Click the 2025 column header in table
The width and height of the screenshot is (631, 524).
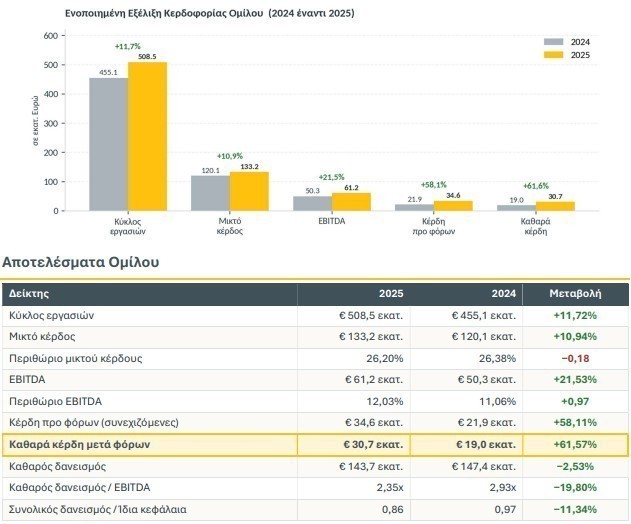(391, 295)
